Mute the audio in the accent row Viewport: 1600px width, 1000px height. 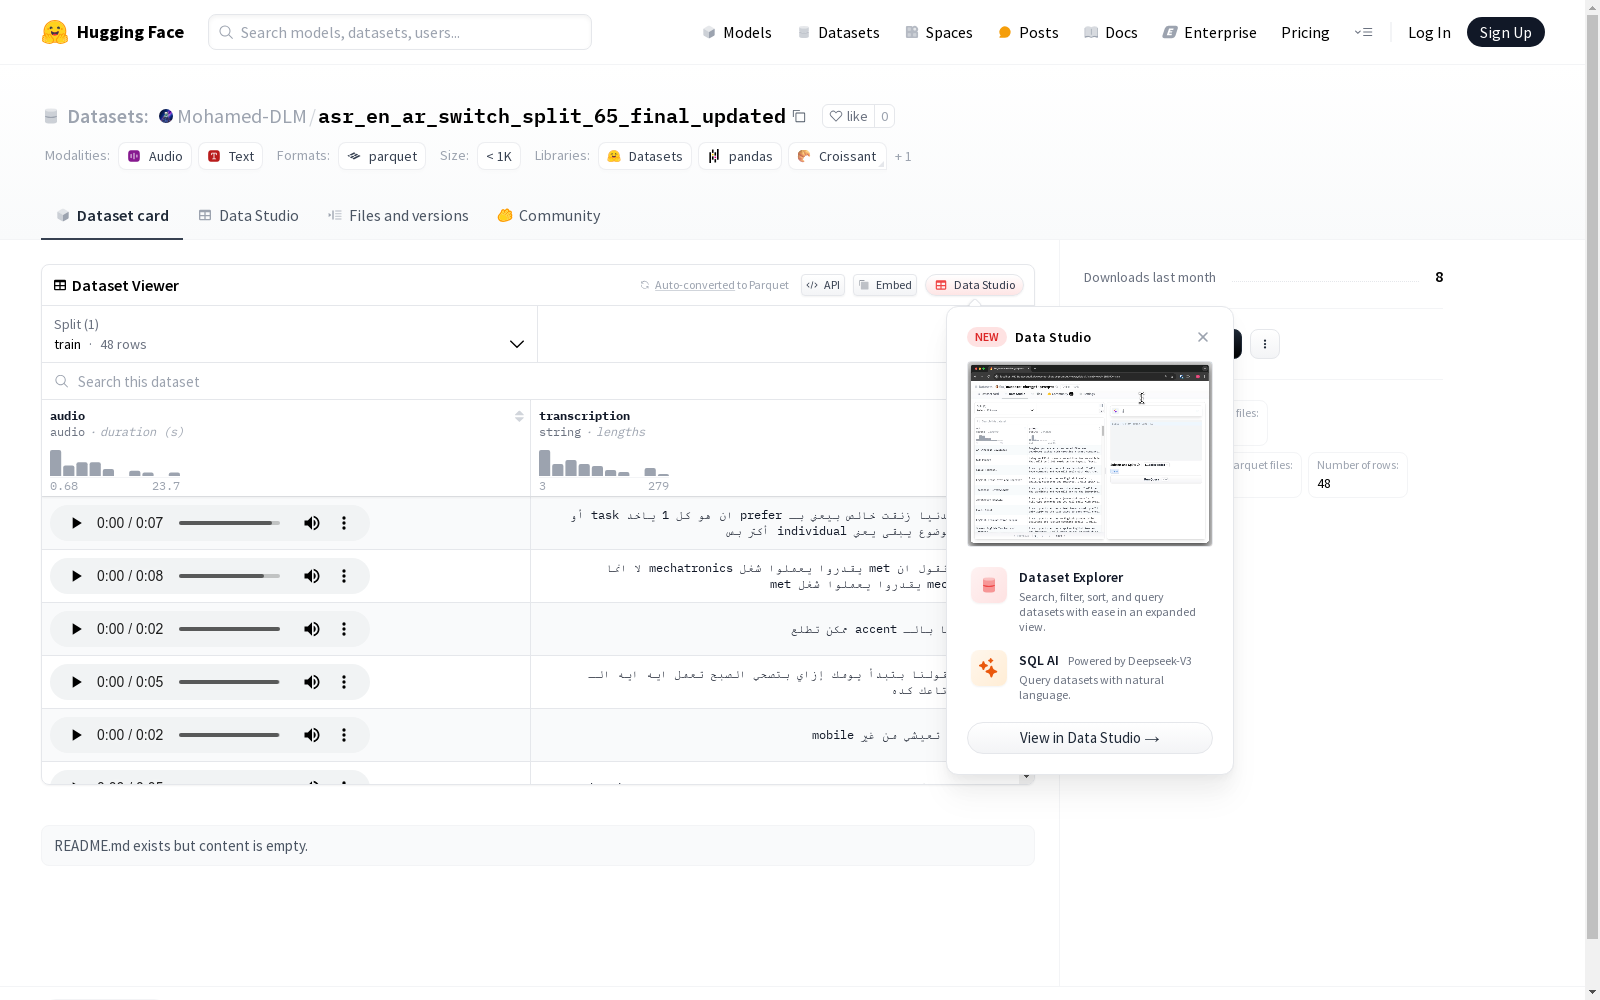point(312,629)
